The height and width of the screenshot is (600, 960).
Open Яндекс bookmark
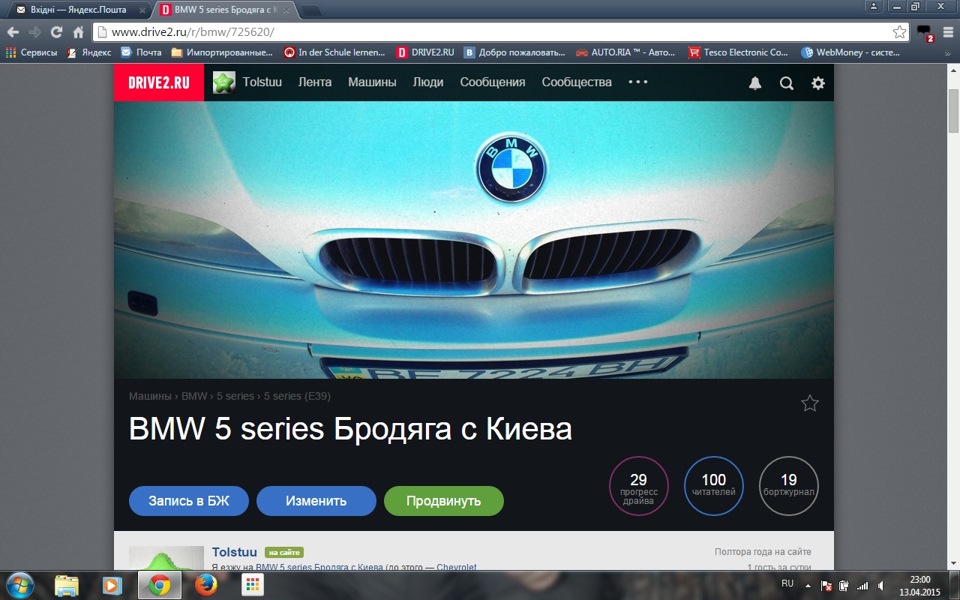coord(90,53)
